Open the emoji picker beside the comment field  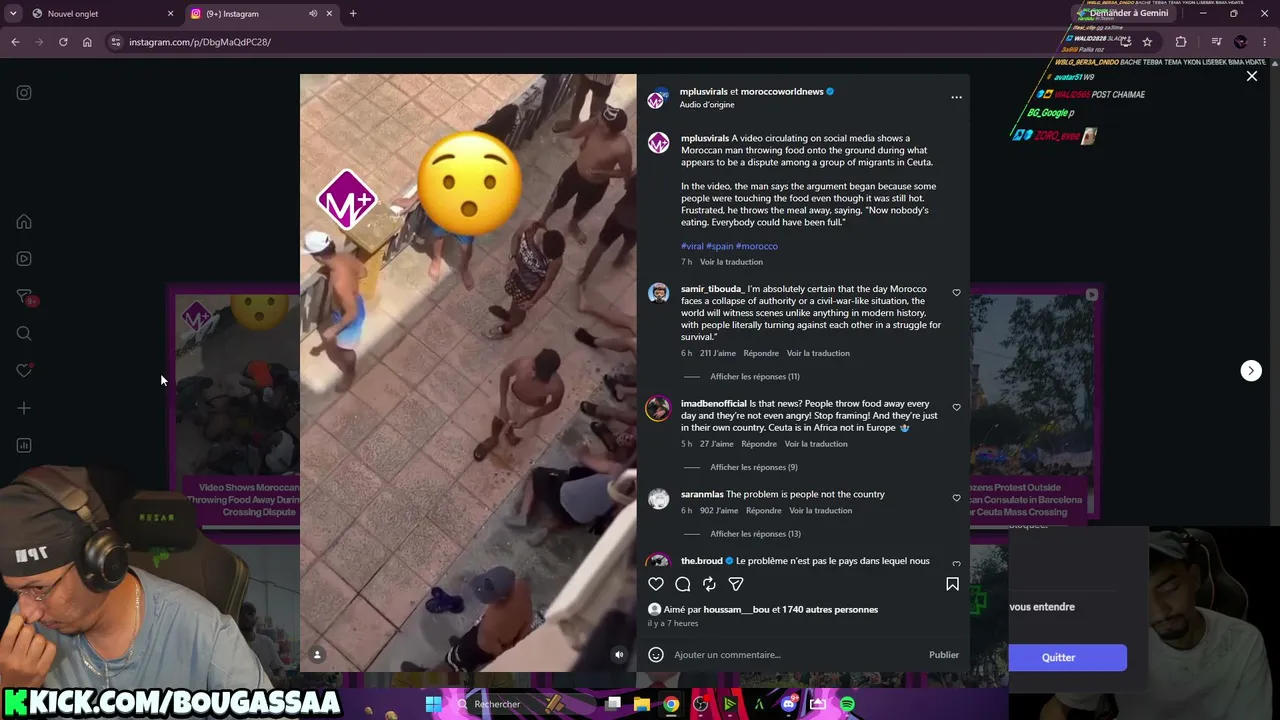[x=656, y=655]
